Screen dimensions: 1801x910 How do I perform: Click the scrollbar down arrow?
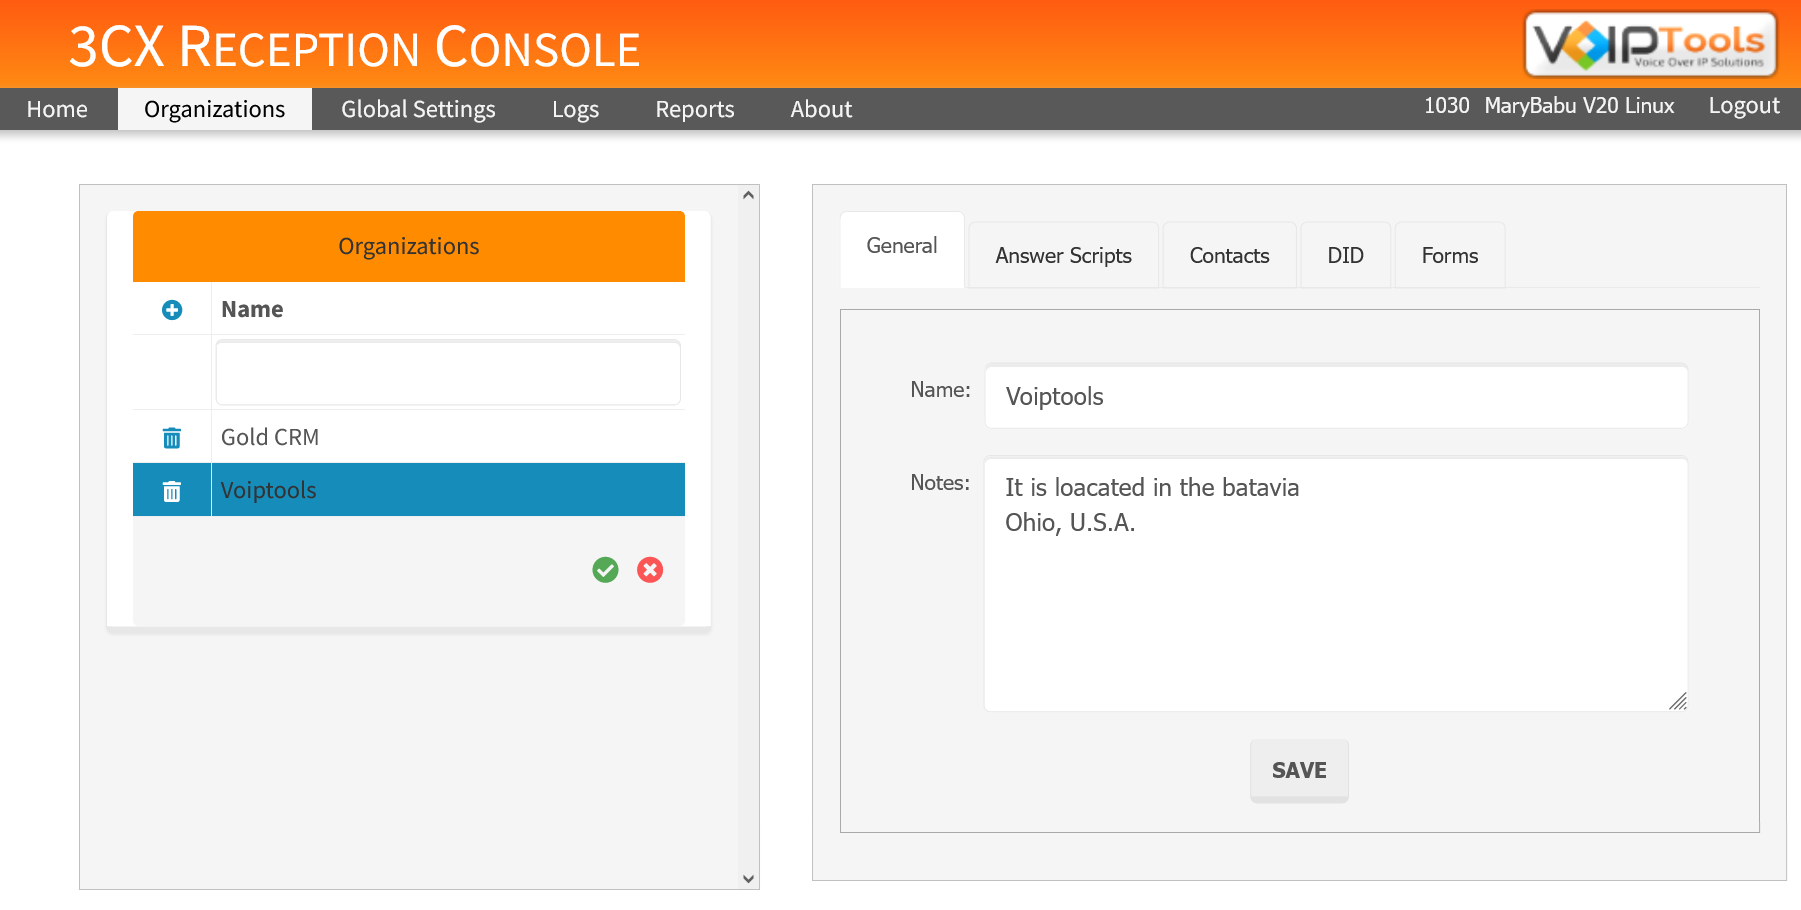click(747, 877)
